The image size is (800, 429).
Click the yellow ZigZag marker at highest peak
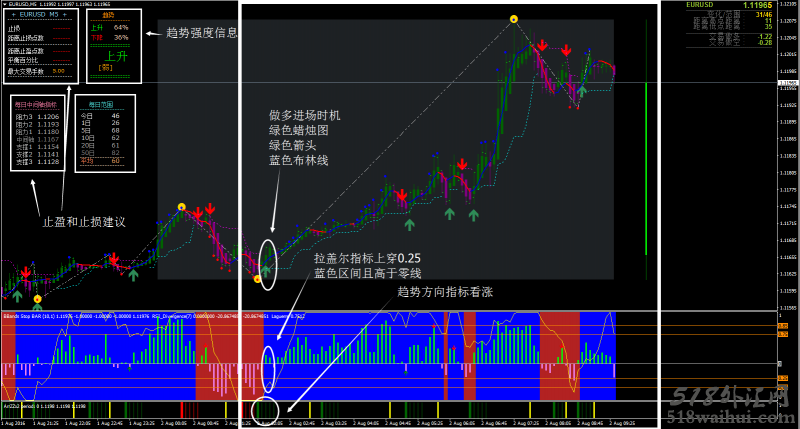(514, 19)
